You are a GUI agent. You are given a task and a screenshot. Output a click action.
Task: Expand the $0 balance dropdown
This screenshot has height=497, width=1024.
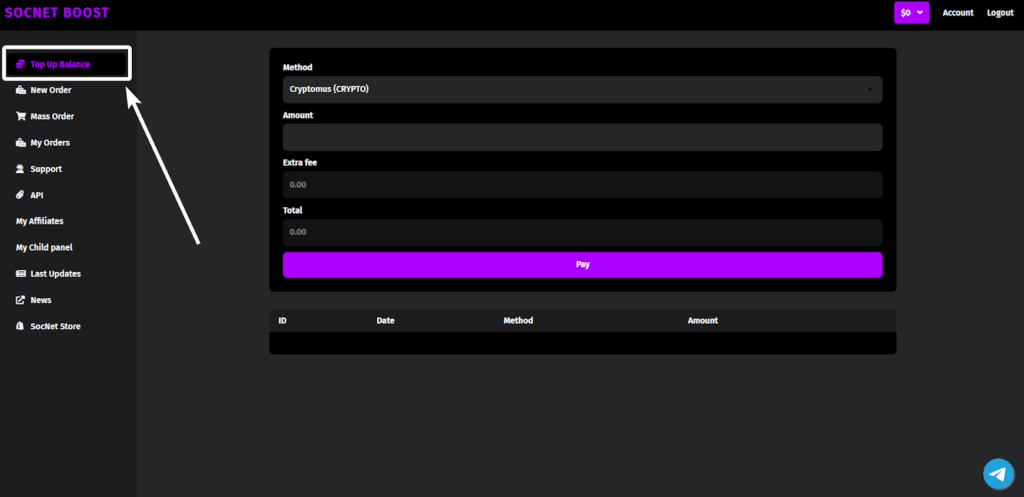(x=911, y=13)
